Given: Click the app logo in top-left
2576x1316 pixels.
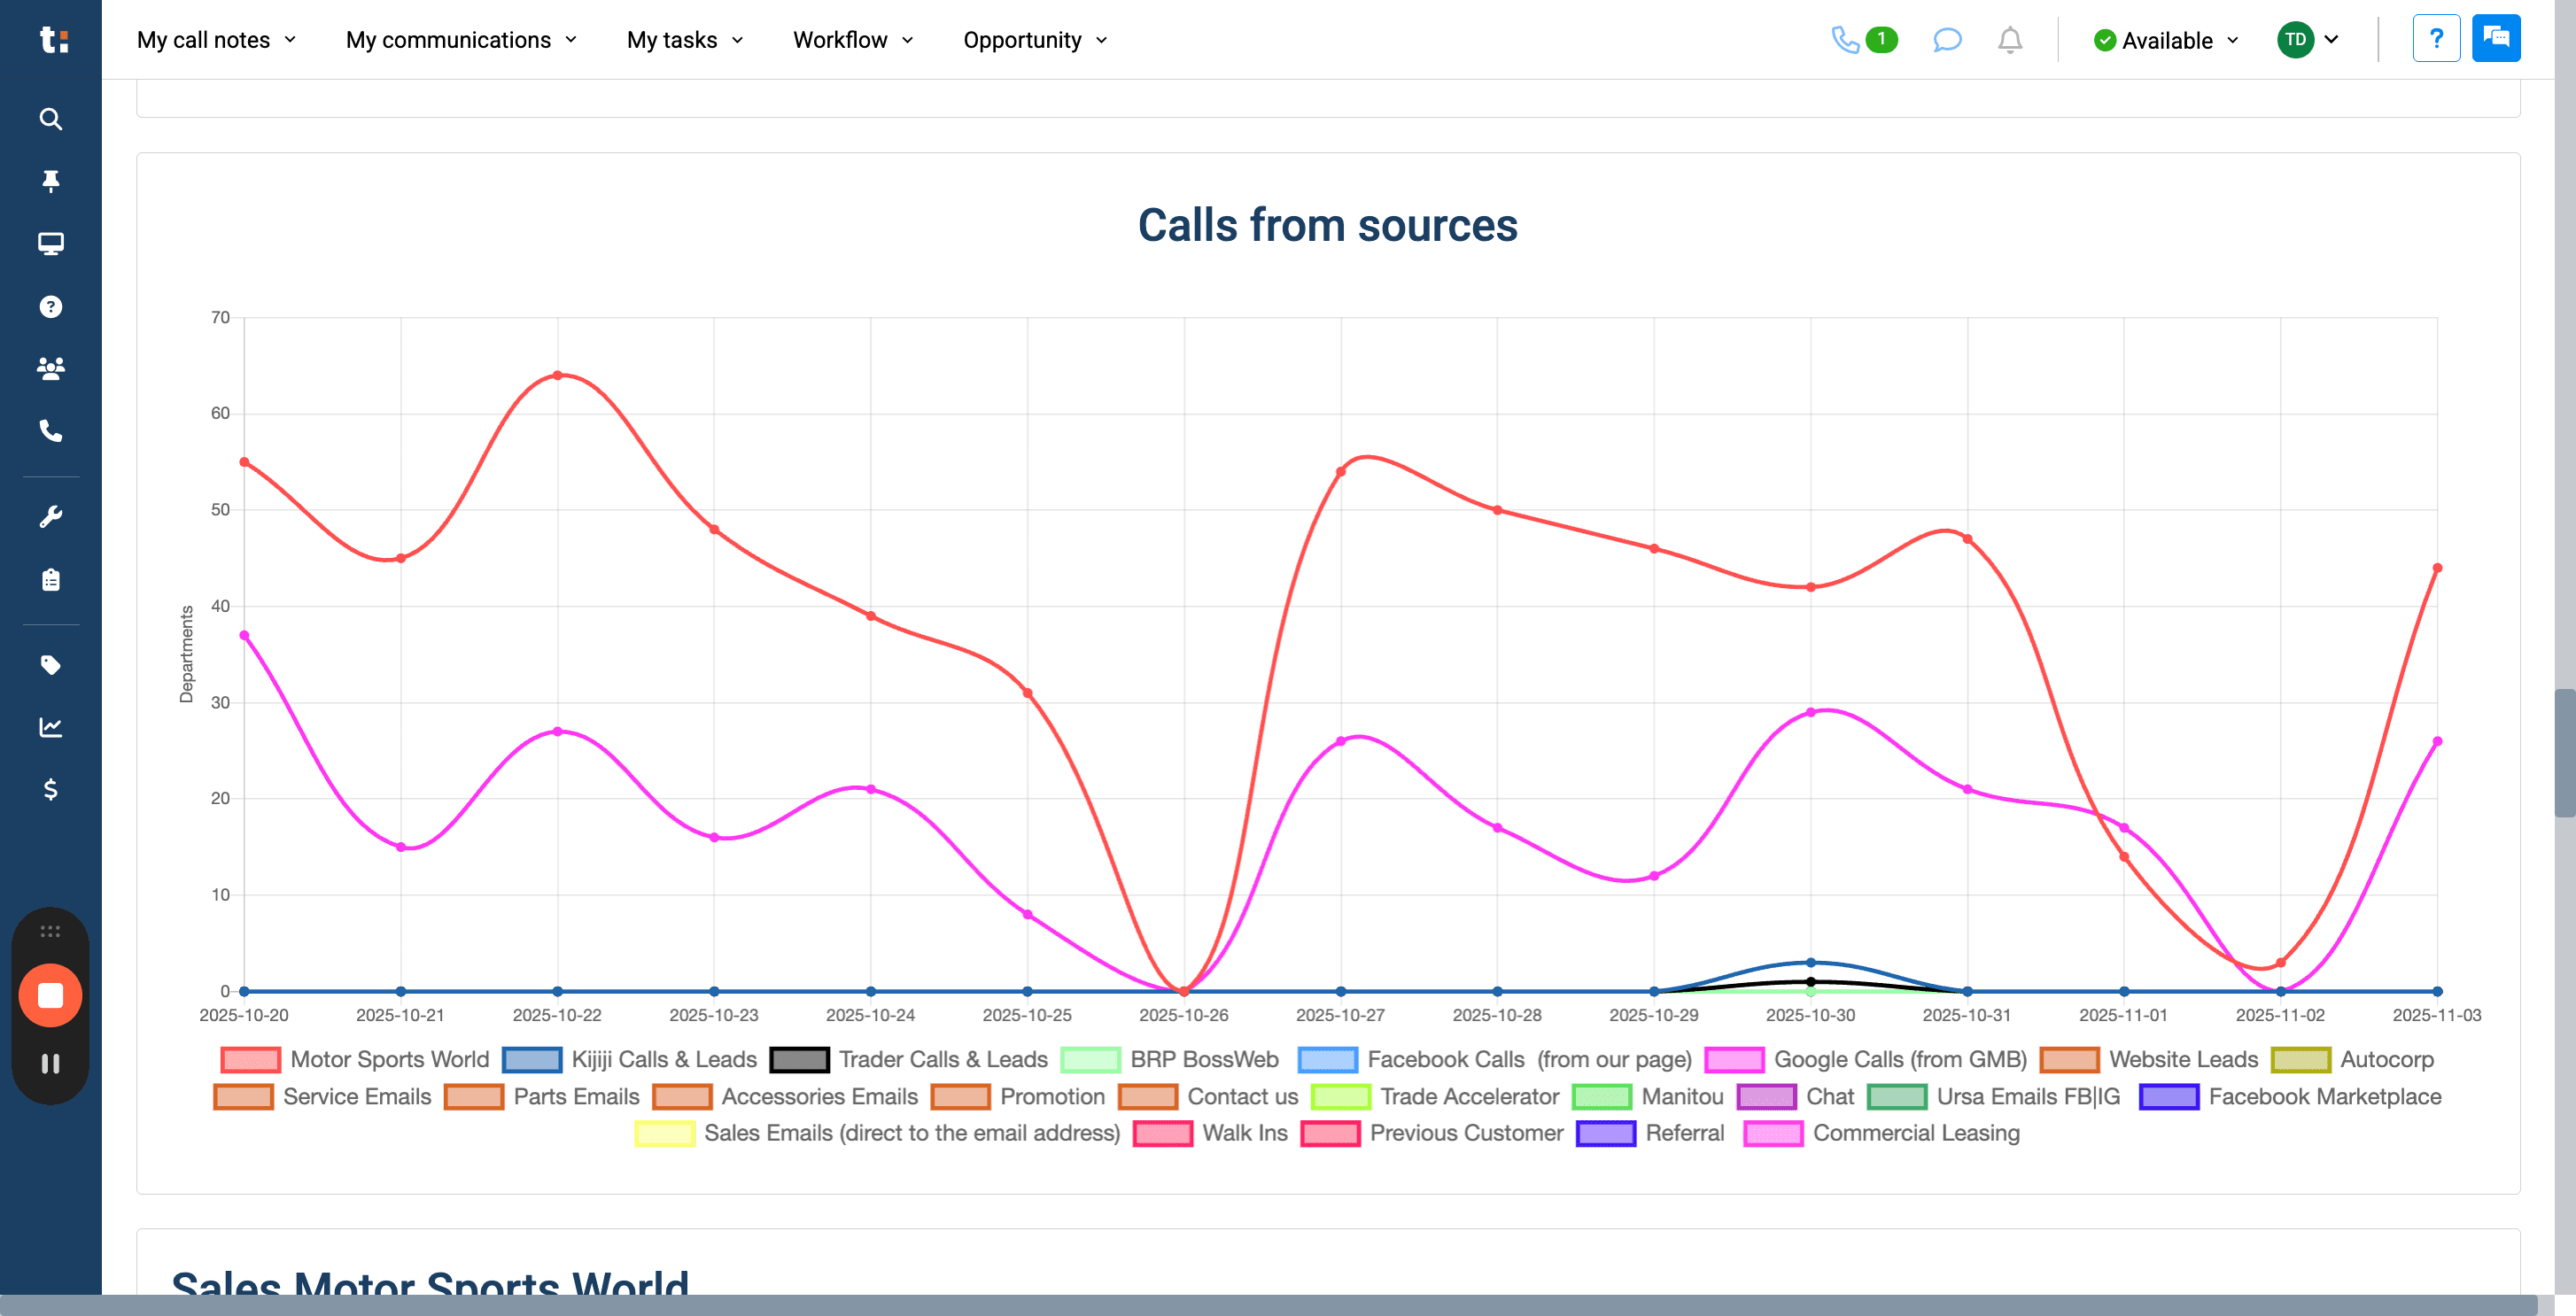Looking at the screenshot, I should 53,39.
